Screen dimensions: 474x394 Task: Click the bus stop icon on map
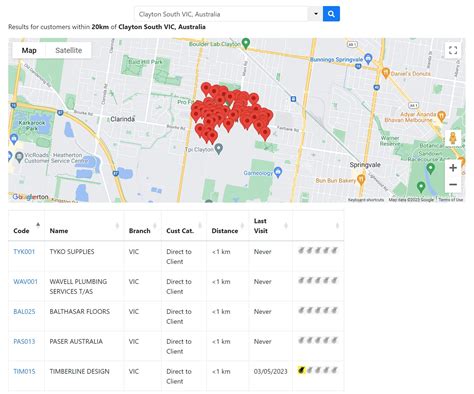click(x=293, y=99)
